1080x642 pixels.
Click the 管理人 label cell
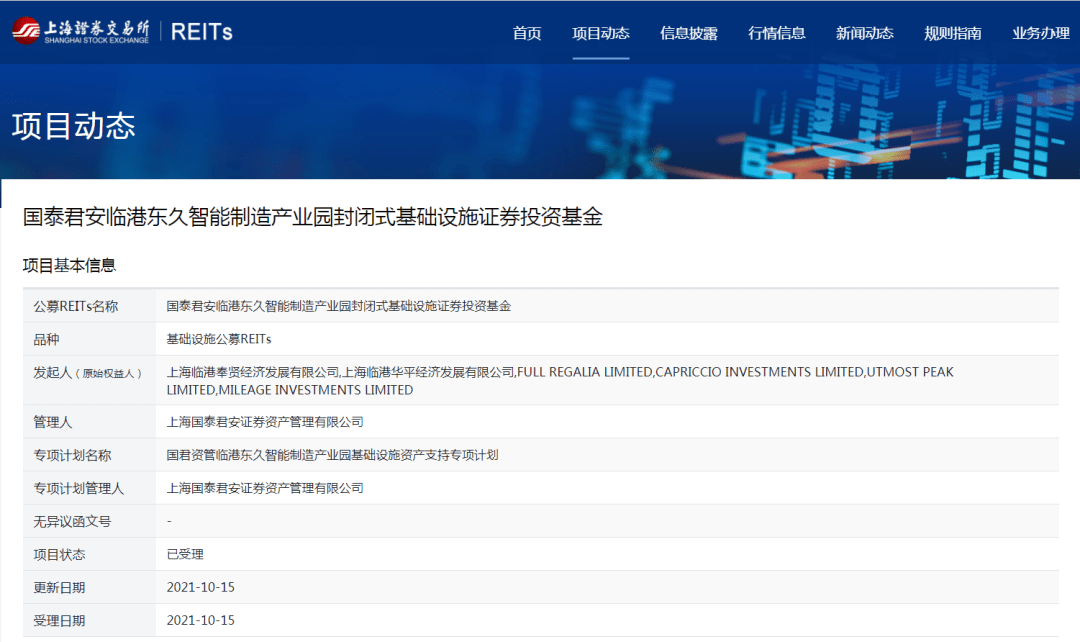pyautogui.click(x=90, y=422)
